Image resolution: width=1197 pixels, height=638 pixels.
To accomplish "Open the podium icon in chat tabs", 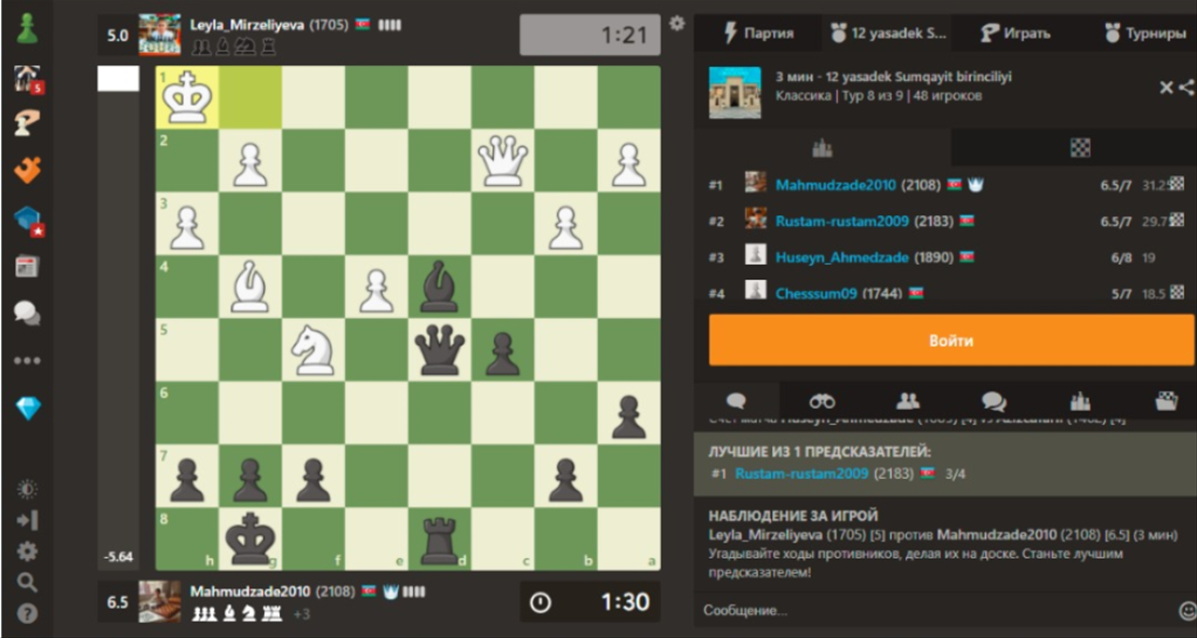I will pyautogui.click(x=1079, y=401).
